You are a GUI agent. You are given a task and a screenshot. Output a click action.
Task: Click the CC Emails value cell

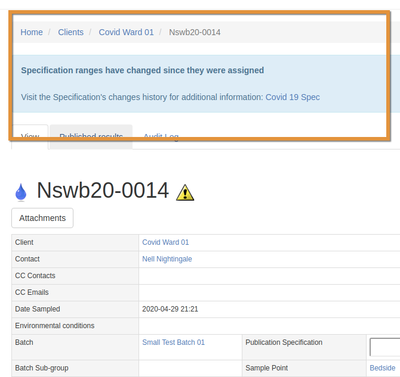(x=269, y=292)
